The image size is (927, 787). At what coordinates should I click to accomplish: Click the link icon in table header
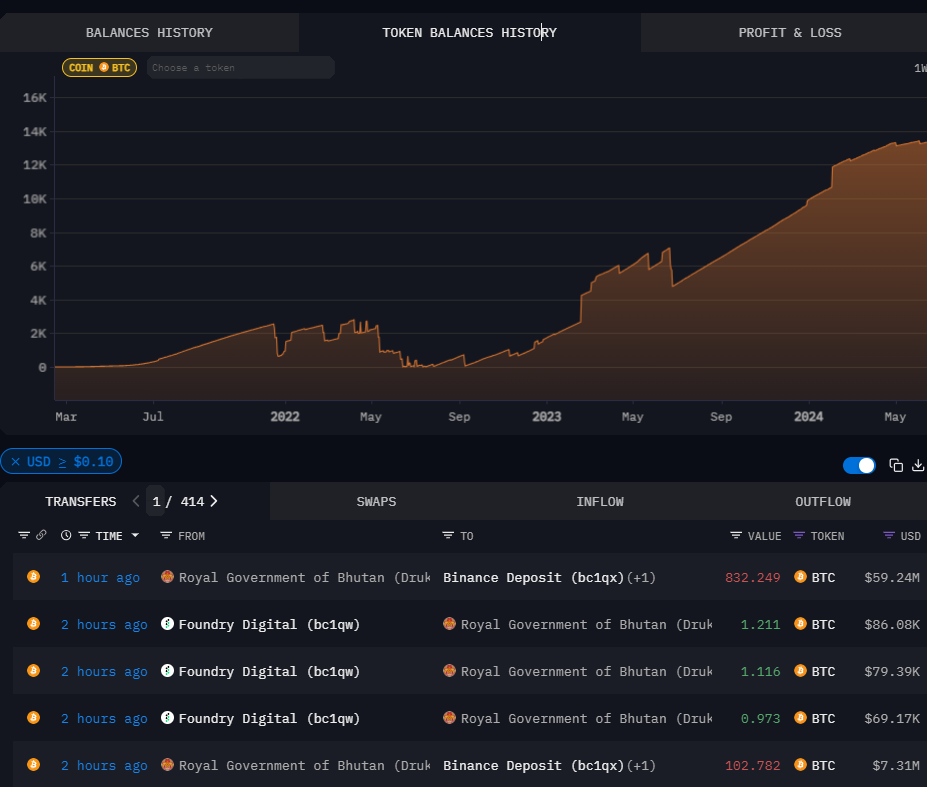pos(41,536)
